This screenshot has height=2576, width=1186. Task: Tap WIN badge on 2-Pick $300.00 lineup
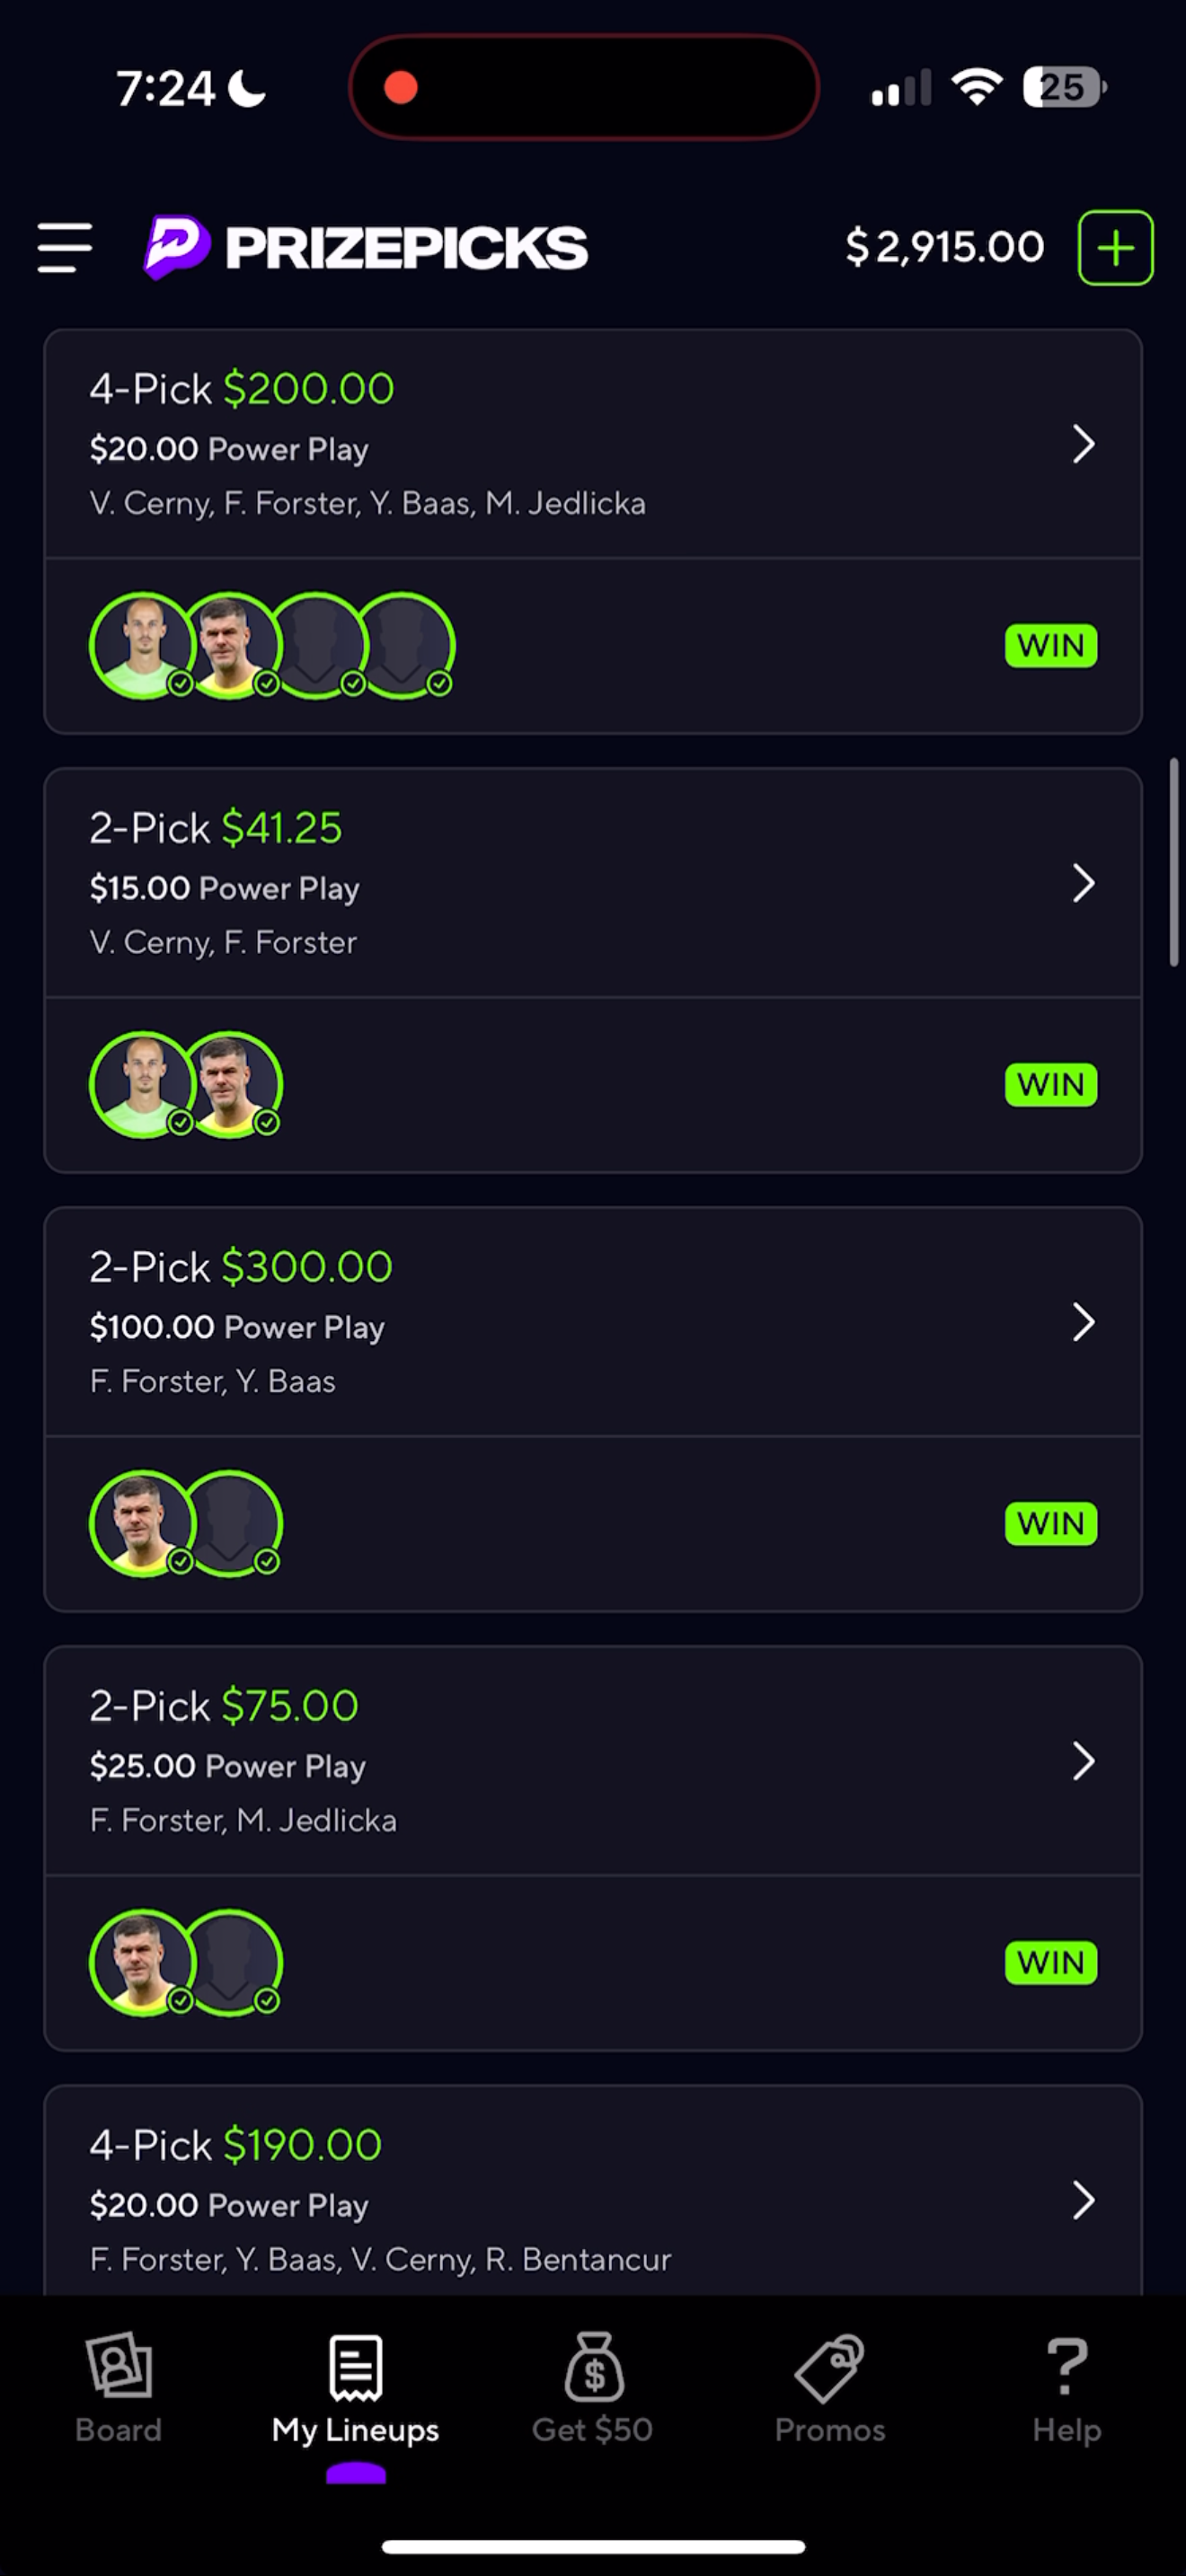coord(1051,1523)
